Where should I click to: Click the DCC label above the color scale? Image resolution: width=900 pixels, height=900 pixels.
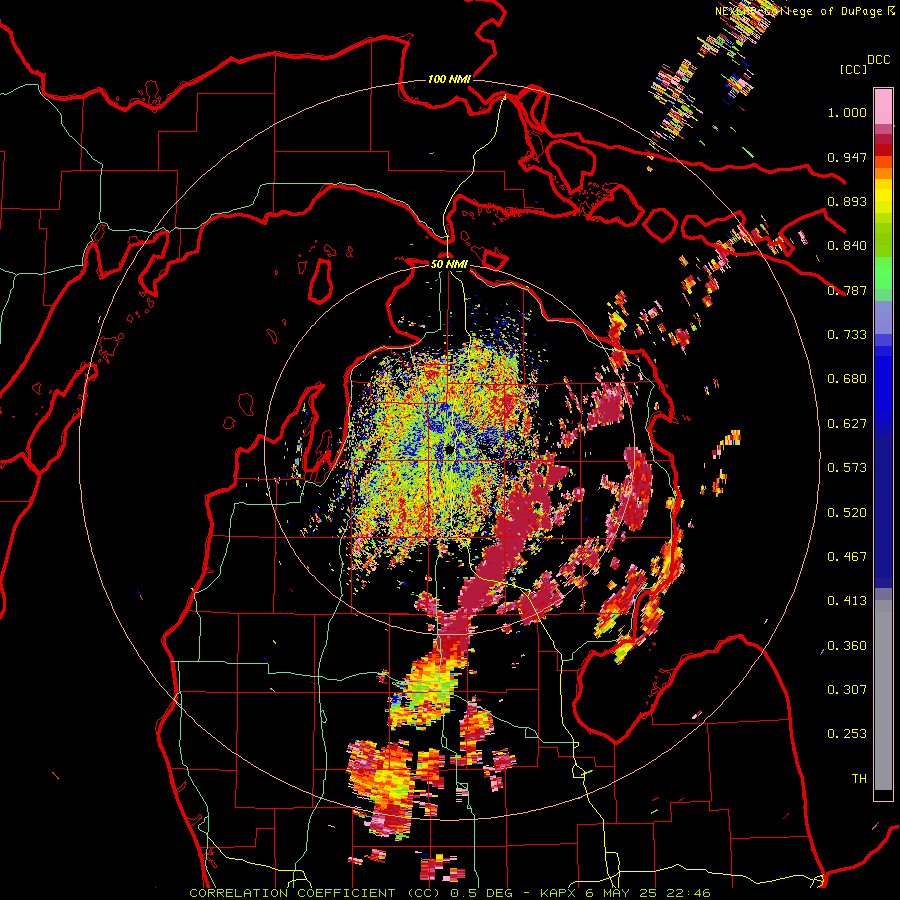[878, 60]
